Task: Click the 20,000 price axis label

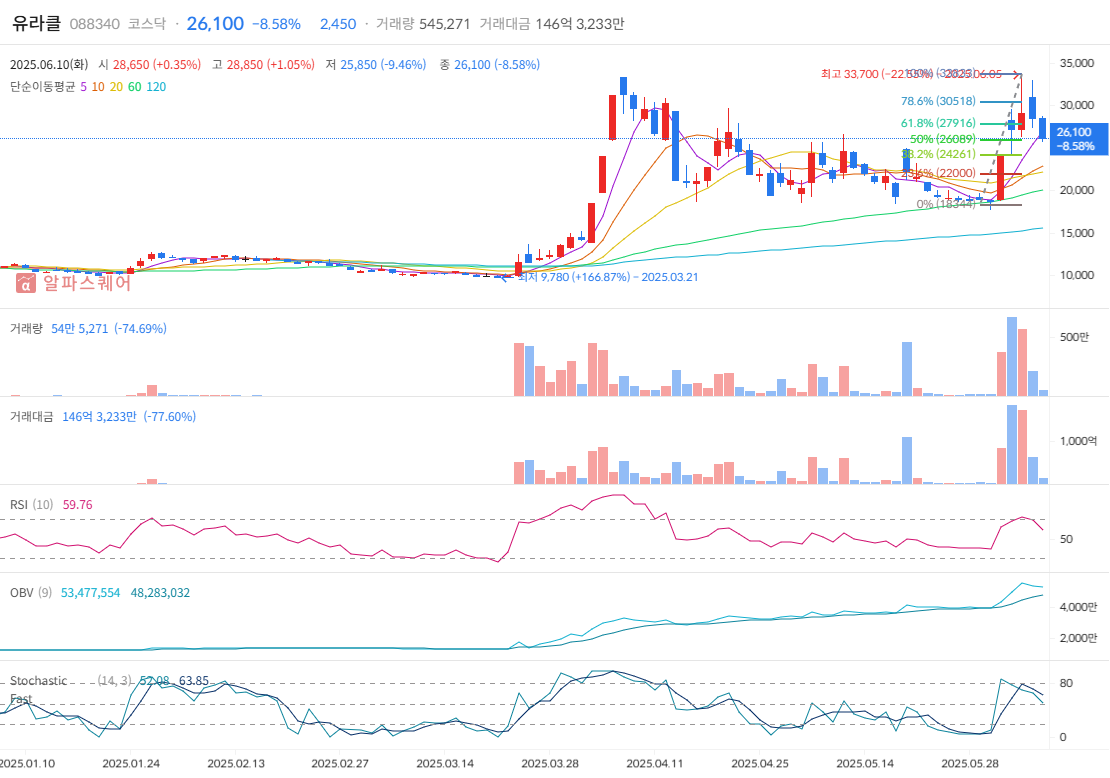Action: (1076, 190)
